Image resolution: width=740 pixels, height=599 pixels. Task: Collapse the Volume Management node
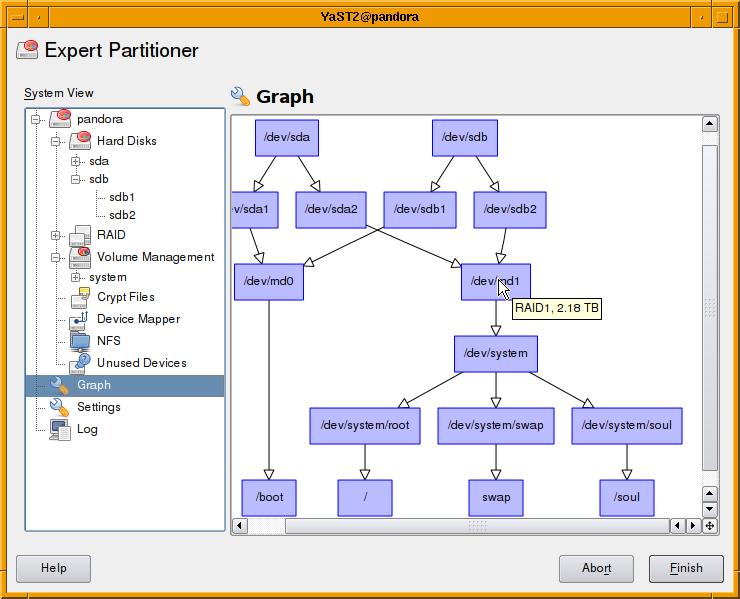point(56,257)
